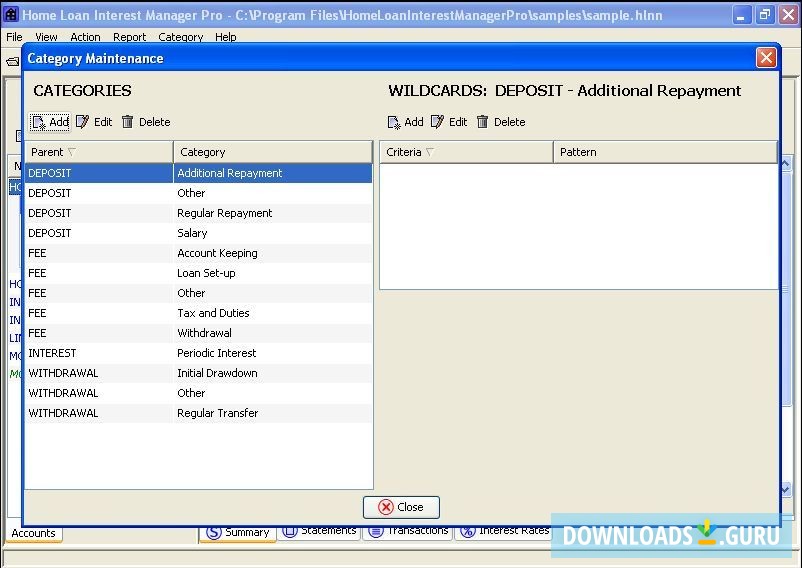Delete the wildcard entry

[501, 122]
